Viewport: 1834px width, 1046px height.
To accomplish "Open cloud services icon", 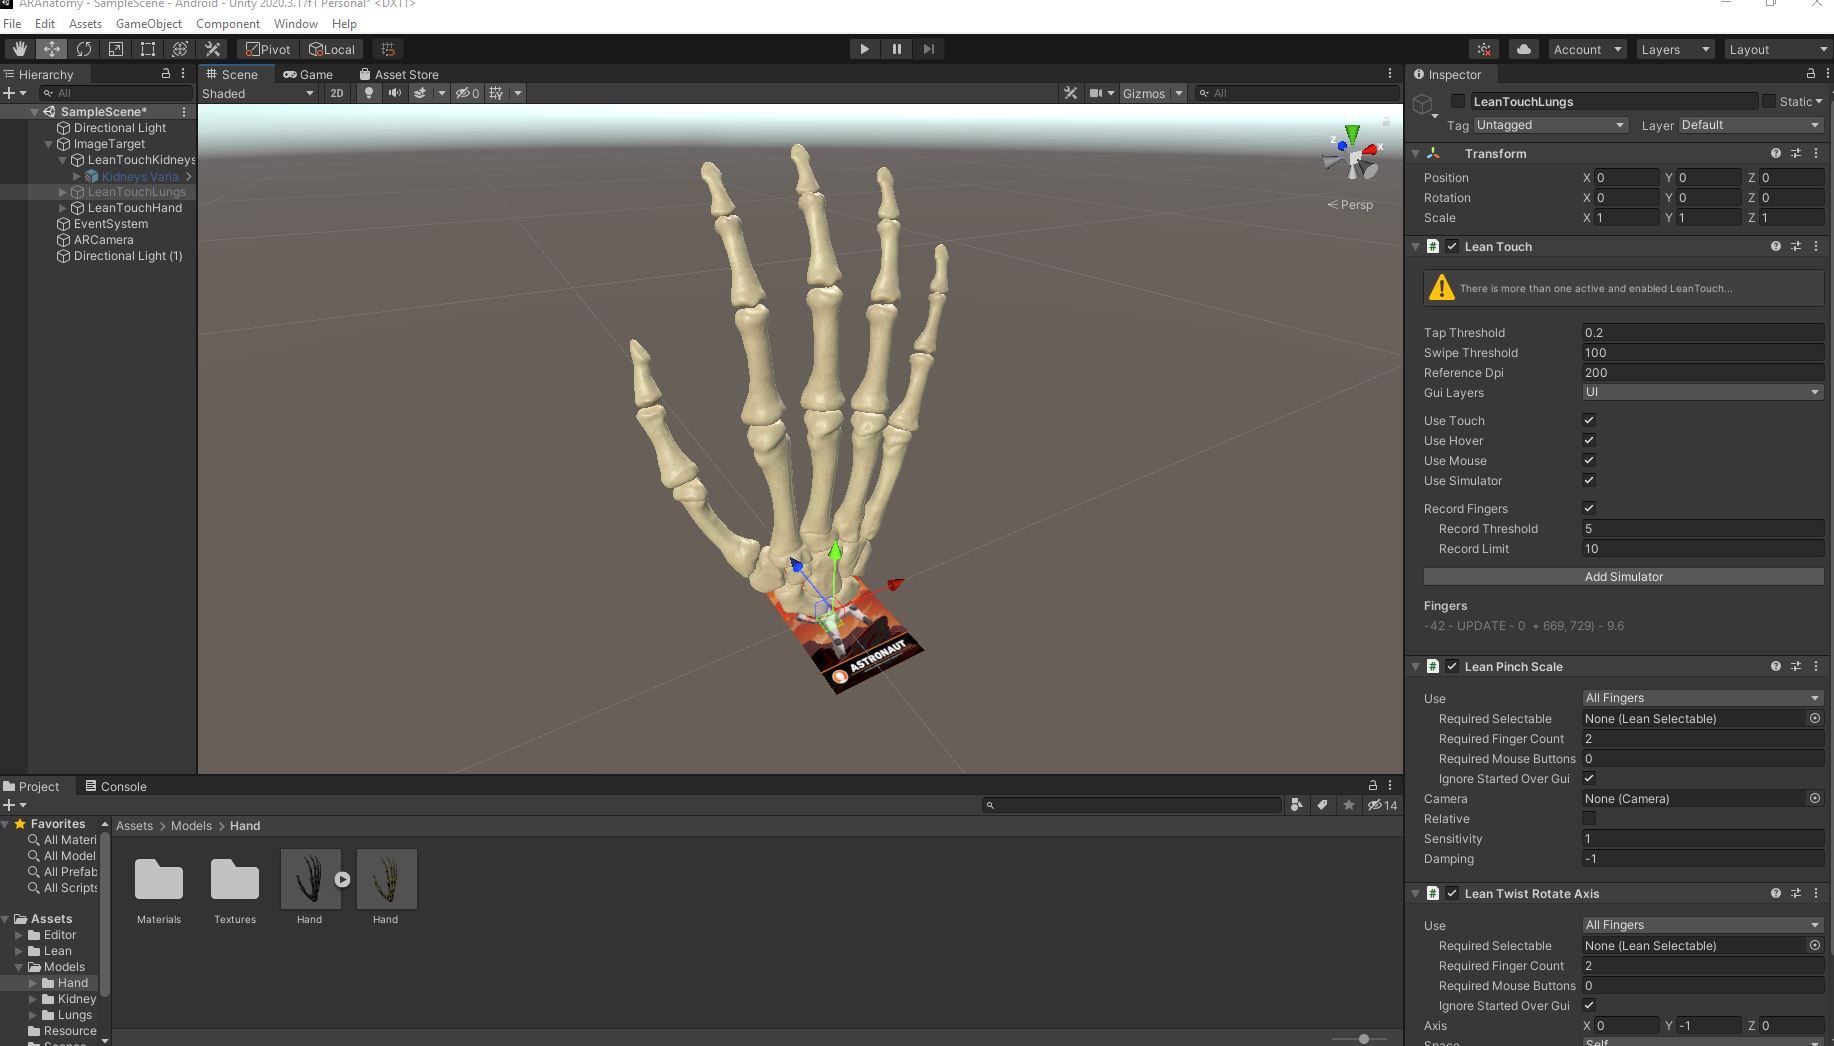I will point(1523,49).
